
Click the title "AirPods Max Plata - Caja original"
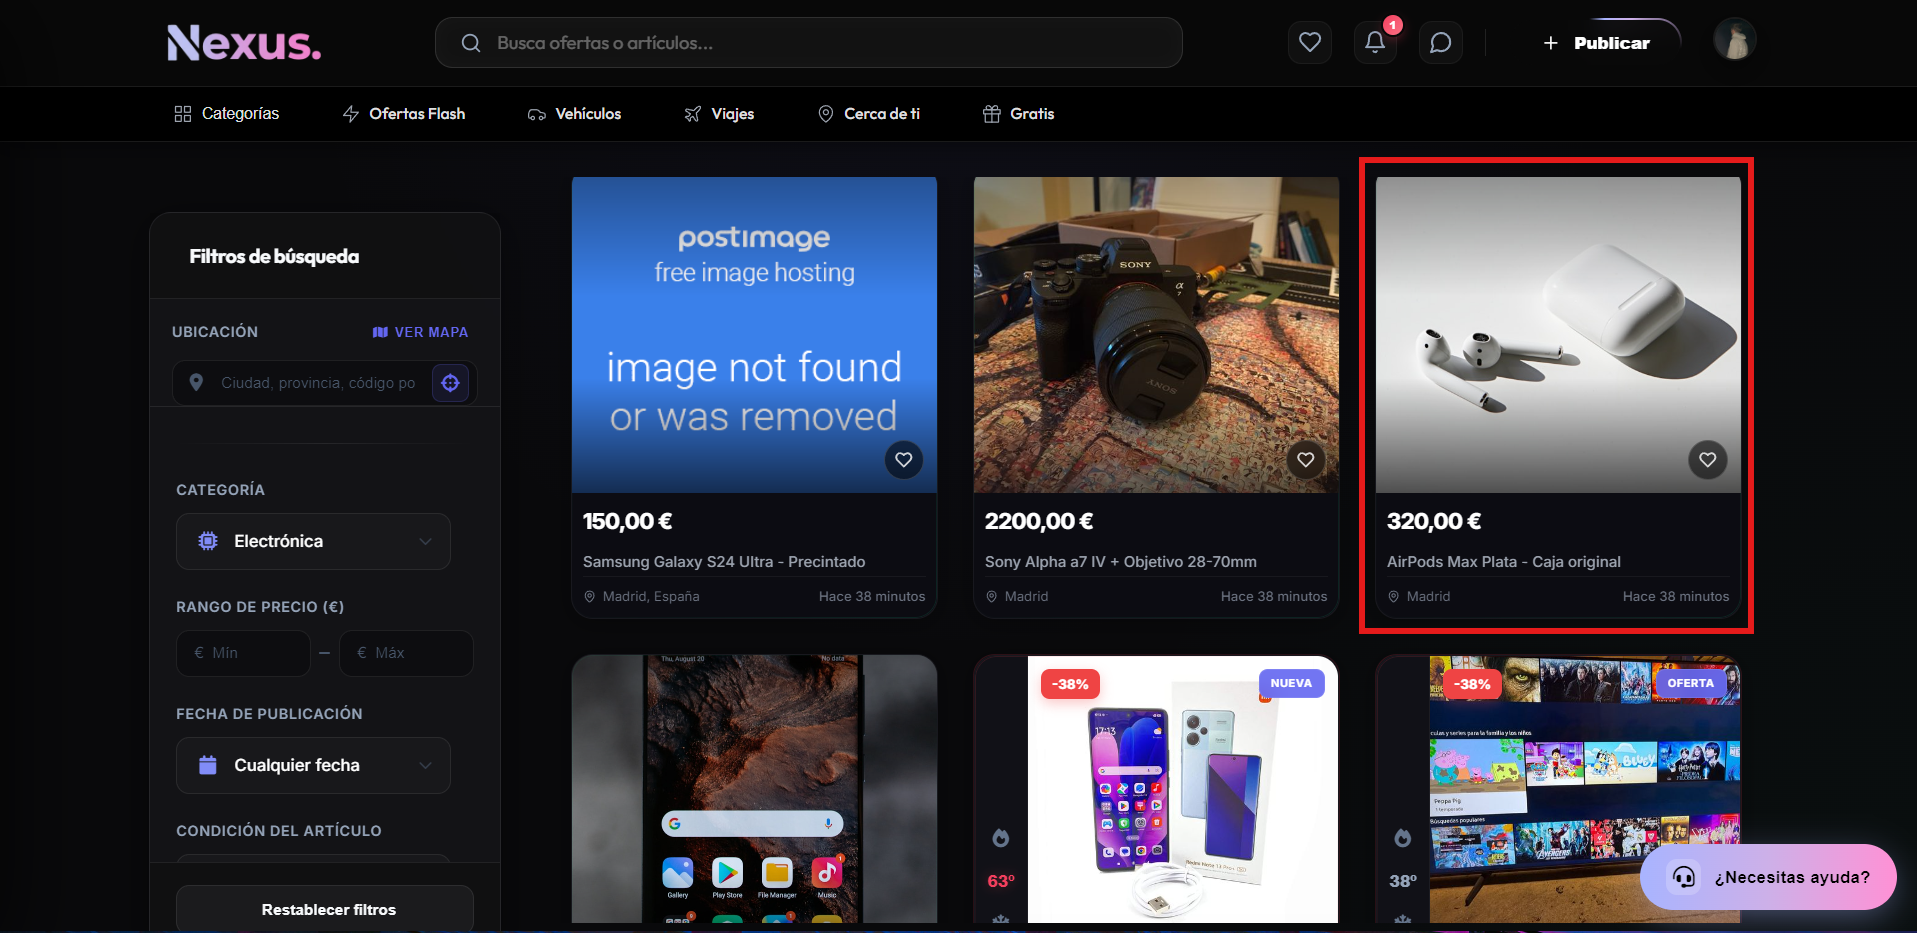click(x=1504, y=562)
